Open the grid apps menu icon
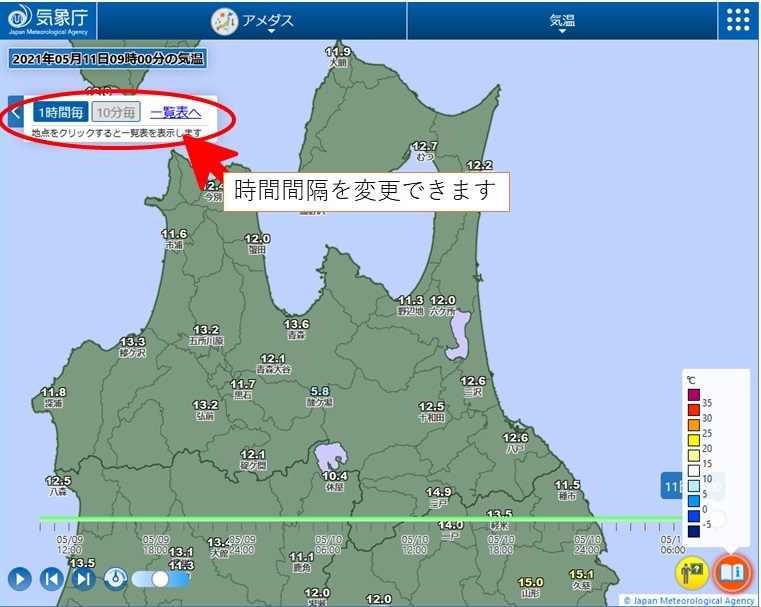Image resolution: width=761 pixels, height=607 pixels. (x=738, y=20)
